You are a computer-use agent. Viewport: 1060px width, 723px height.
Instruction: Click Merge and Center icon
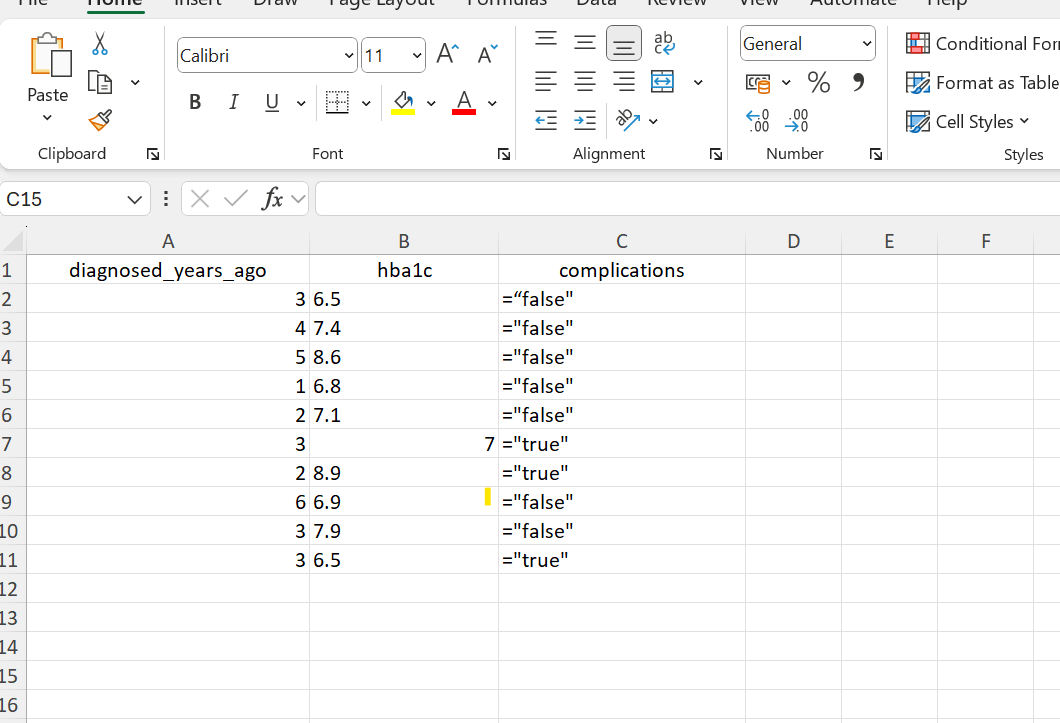(662, 82)
